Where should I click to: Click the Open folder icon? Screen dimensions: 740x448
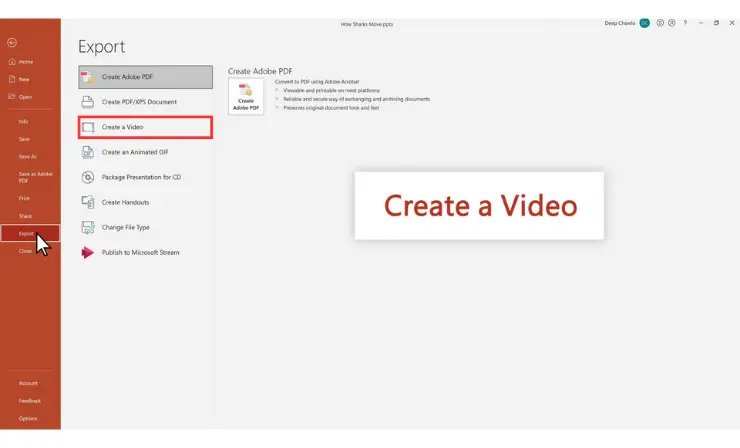coord(12,96)
